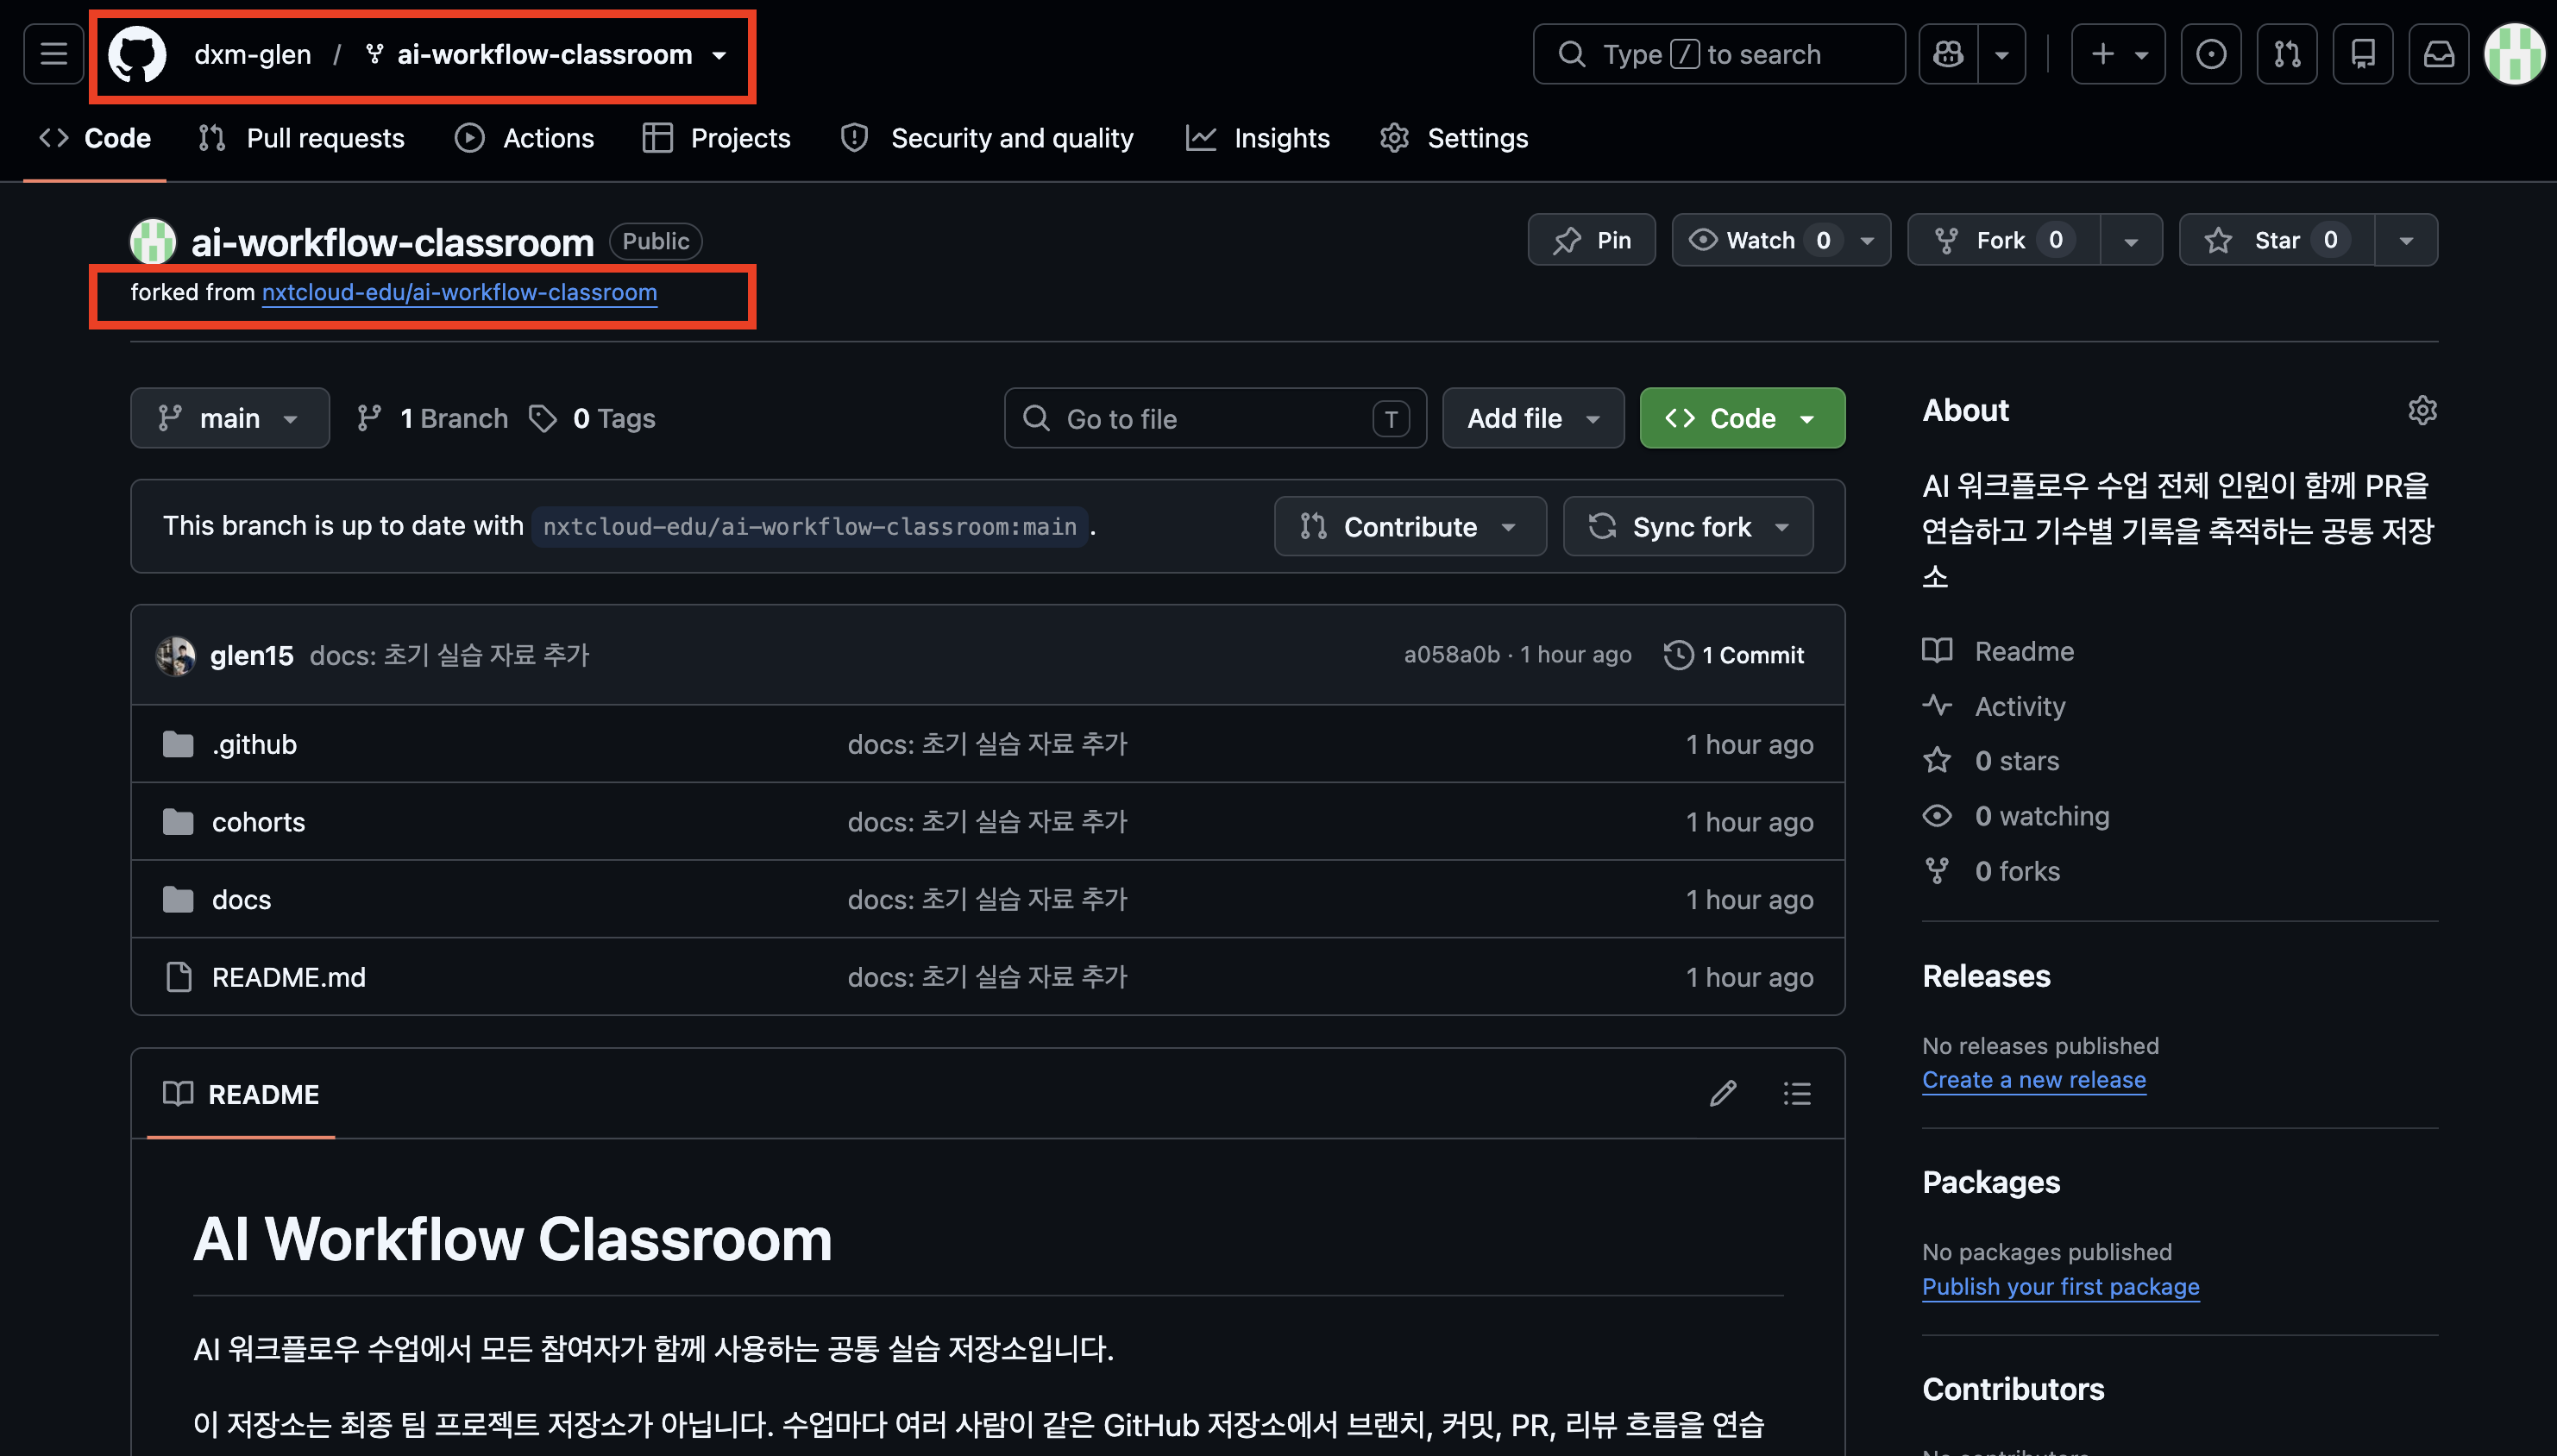2557x1456 pixels.
Task: View the 1 Commit history
Action: (x=1734, y=655)
